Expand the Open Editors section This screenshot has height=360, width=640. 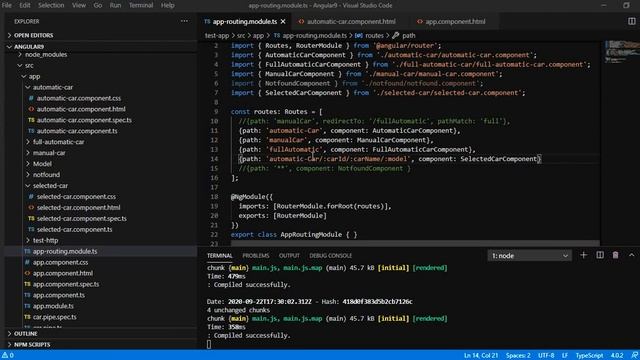tap(33, 36)
